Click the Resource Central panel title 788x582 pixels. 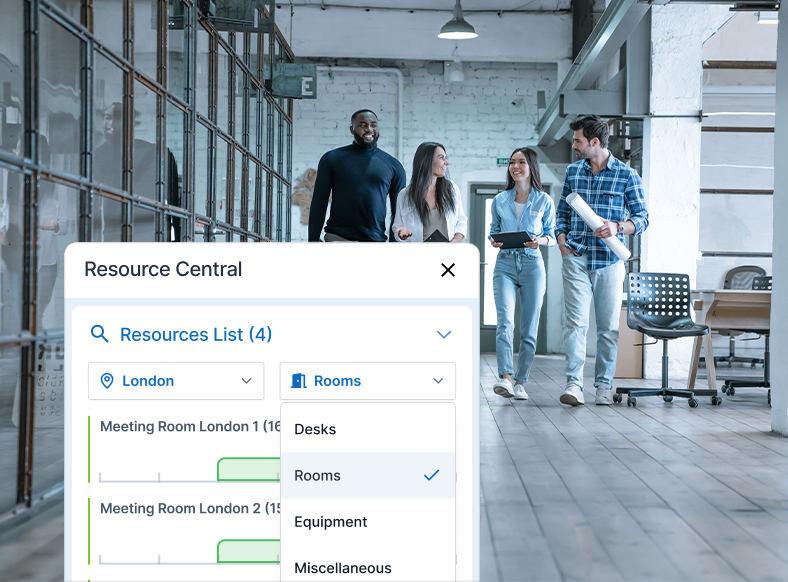(163, 269)
